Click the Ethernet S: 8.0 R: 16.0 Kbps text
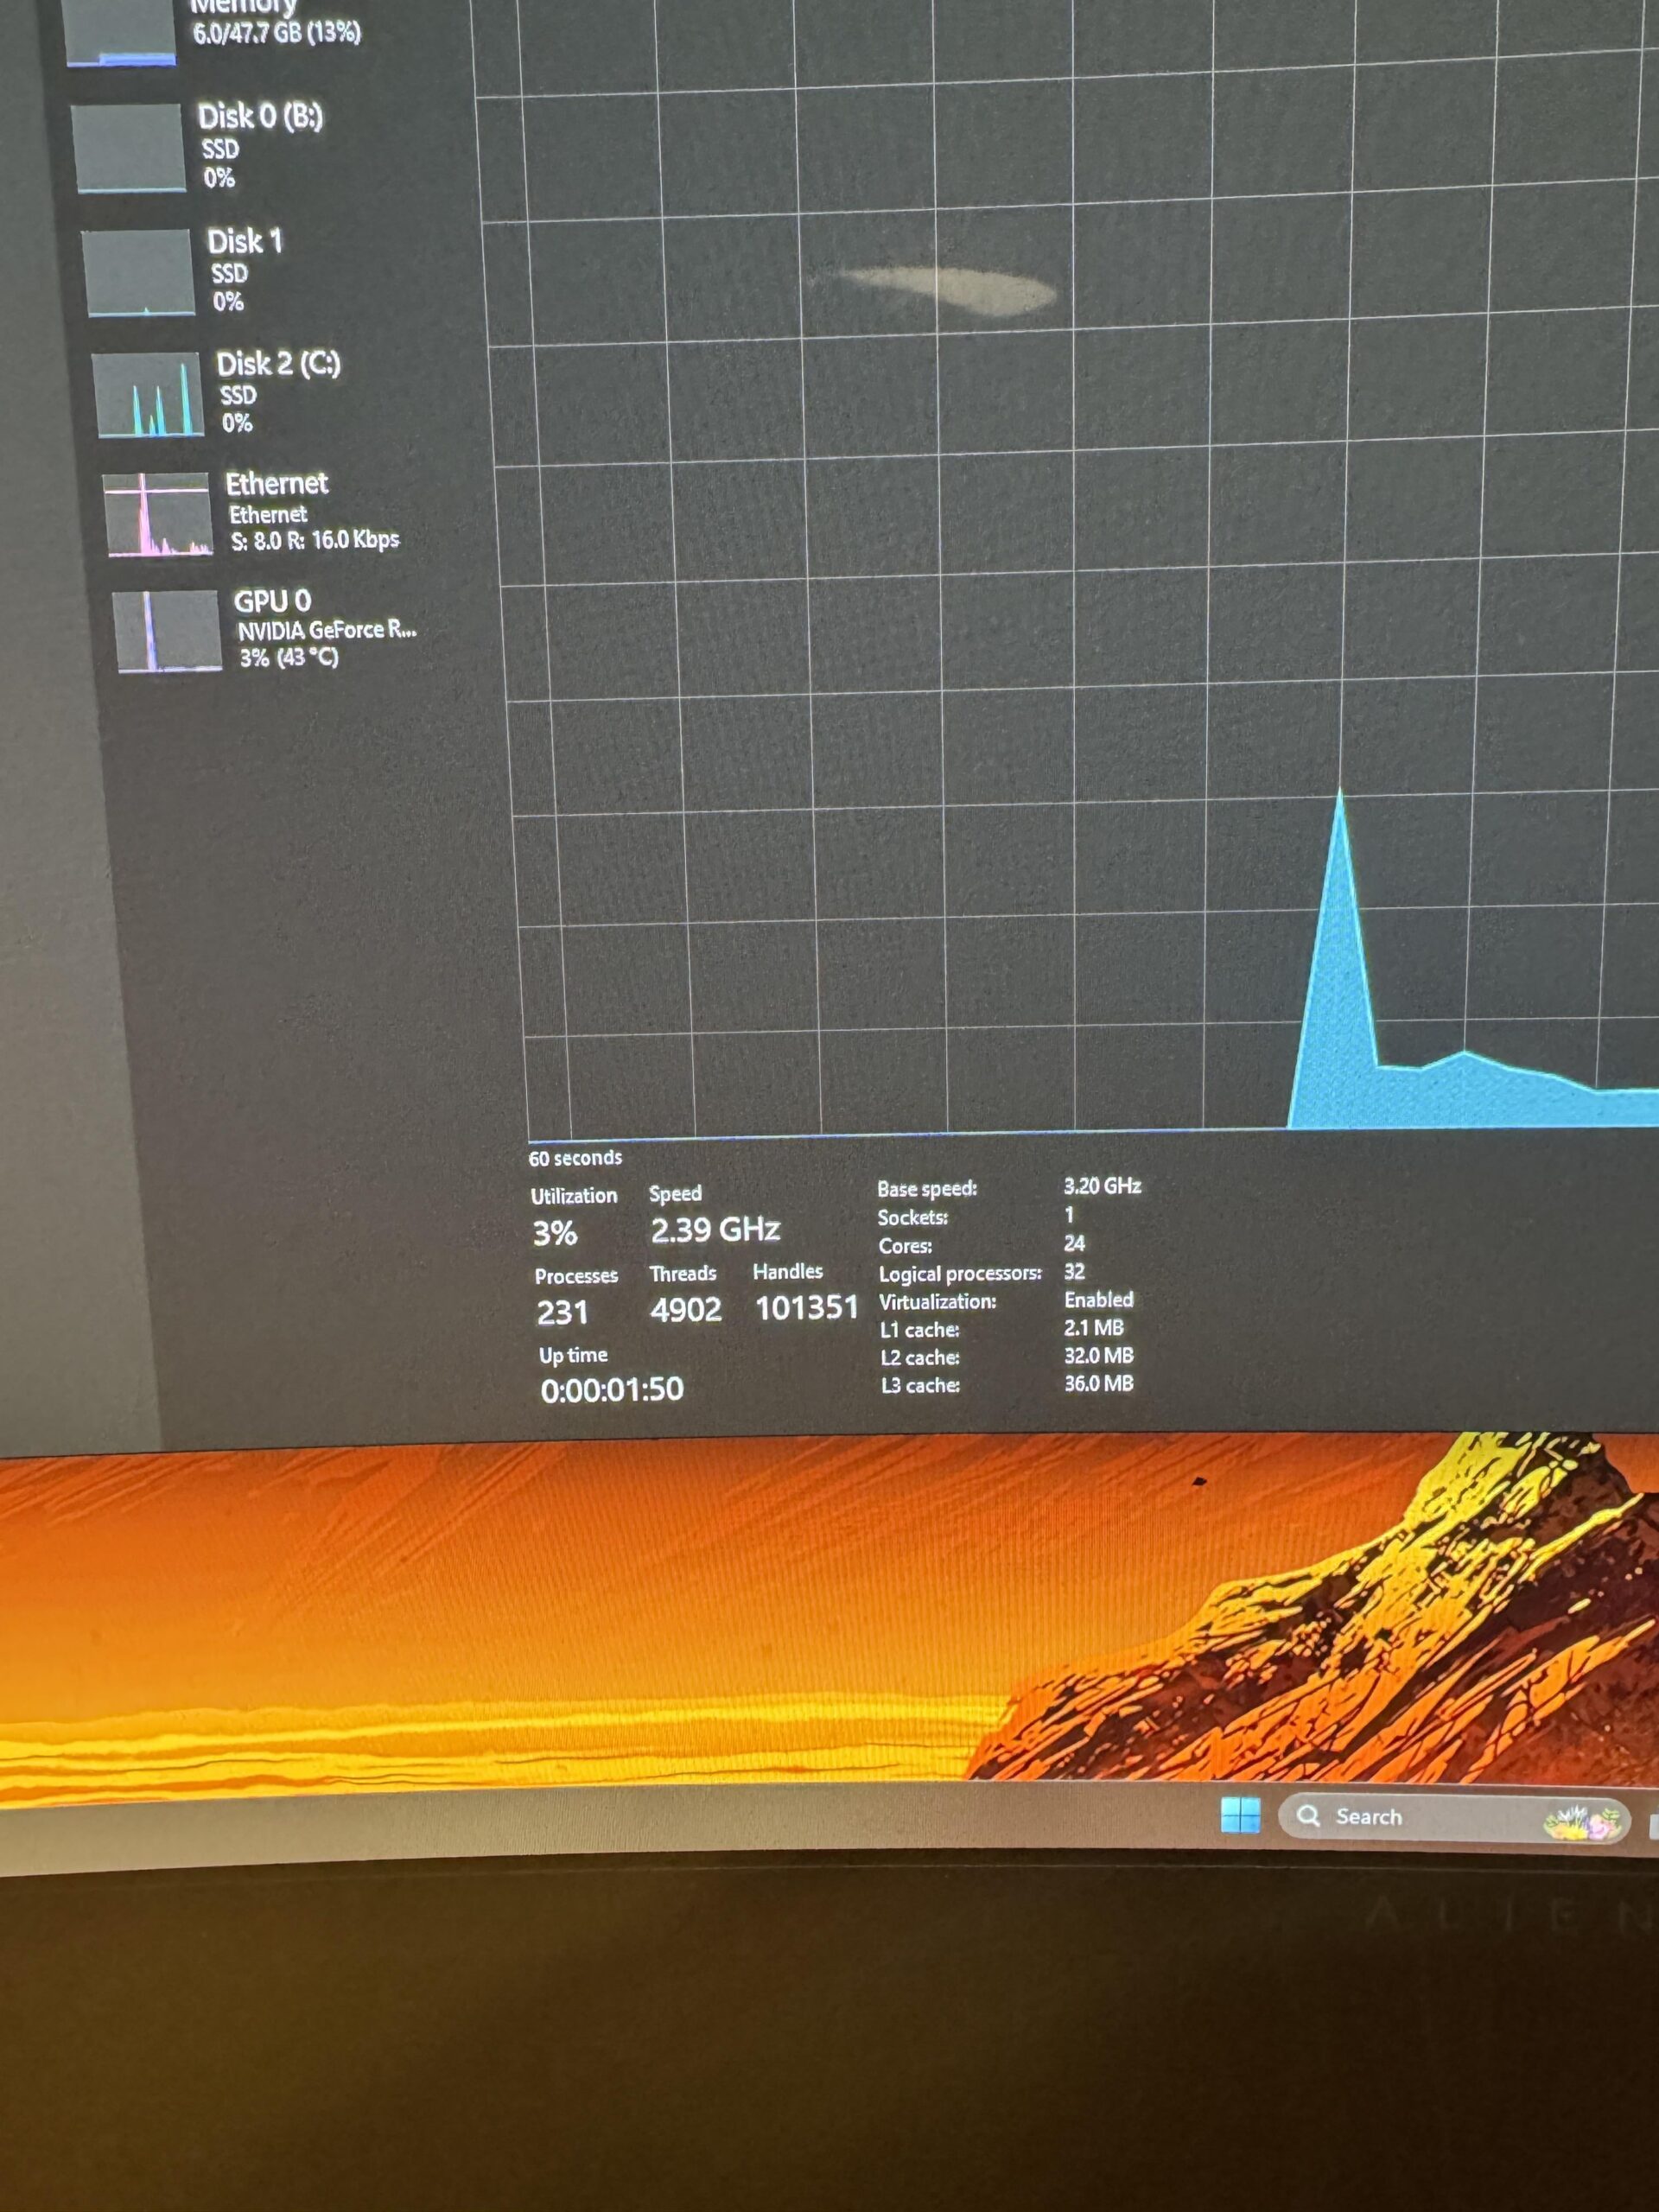Screen dimensions: 1659x2212 tap(315, 541)
